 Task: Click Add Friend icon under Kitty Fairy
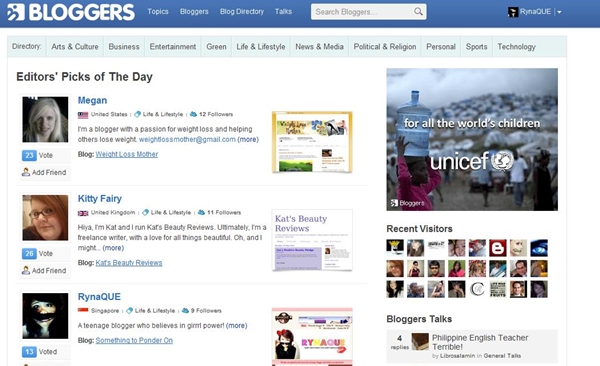(x=26, y=270)
